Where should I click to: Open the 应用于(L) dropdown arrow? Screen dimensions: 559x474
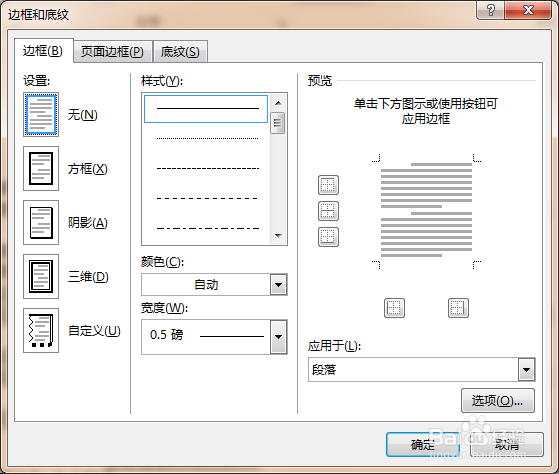click(526, 370)
